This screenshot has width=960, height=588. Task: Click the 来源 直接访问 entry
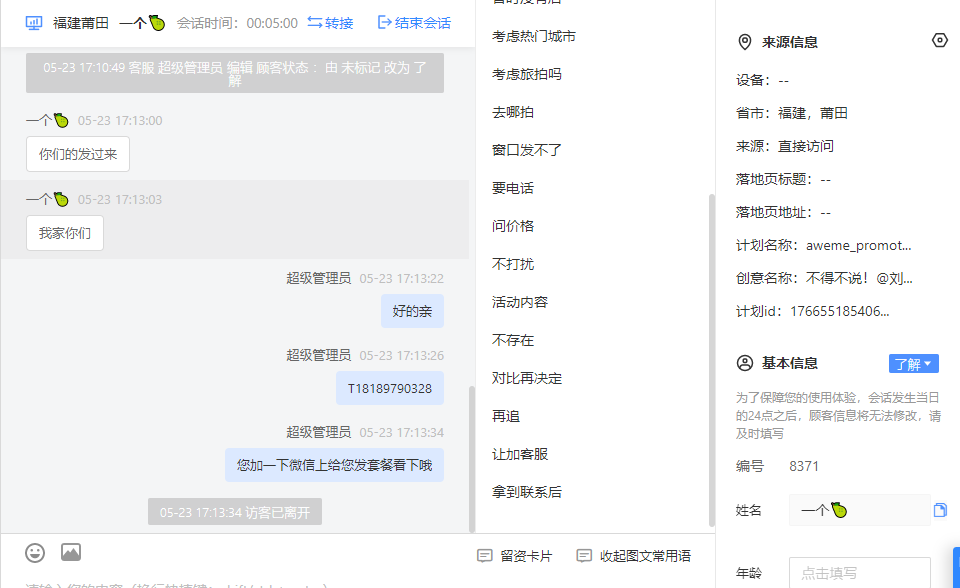click(785, 146)
